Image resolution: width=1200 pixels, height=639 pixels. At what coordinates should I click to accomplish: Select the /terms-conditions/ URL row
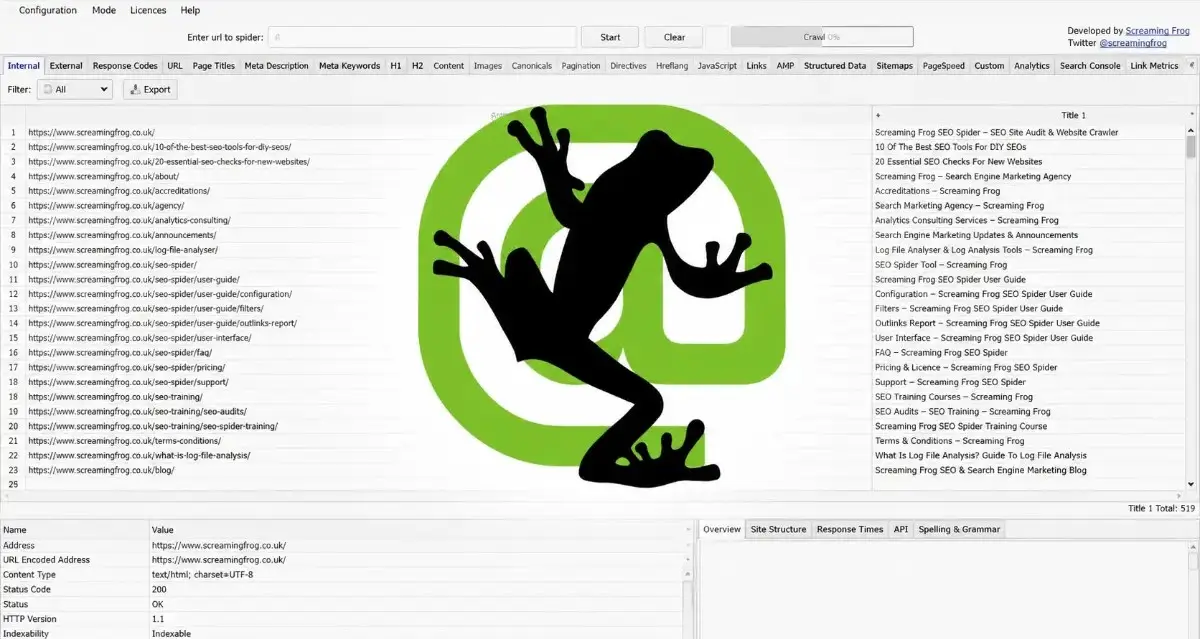coord(435,441)
